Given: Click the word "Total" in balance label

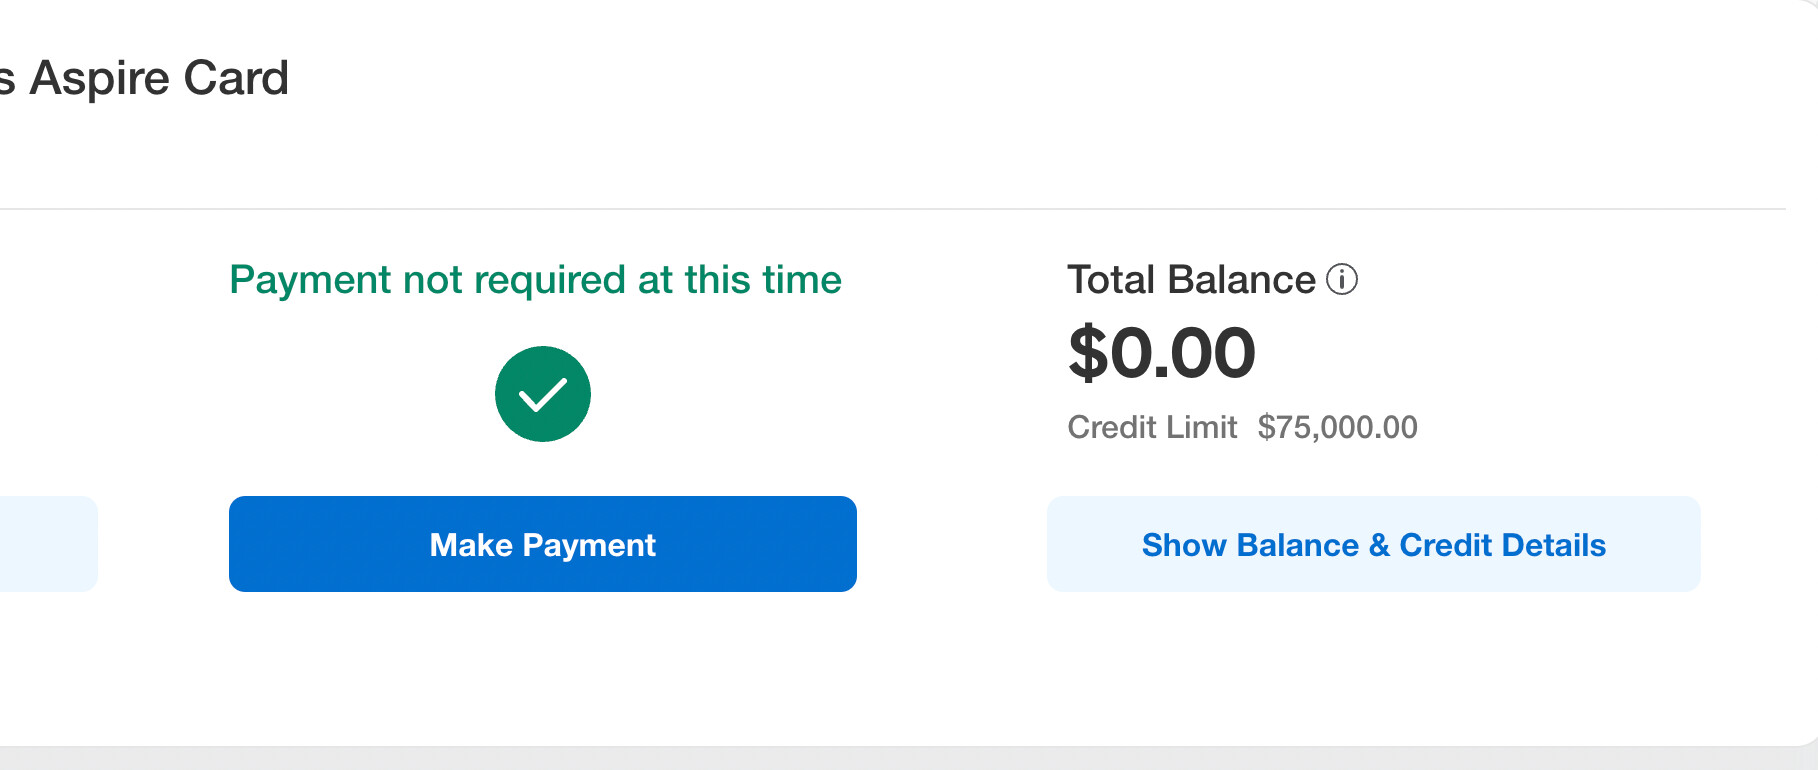Looking at the screenshot, I should click(1111, 280).
